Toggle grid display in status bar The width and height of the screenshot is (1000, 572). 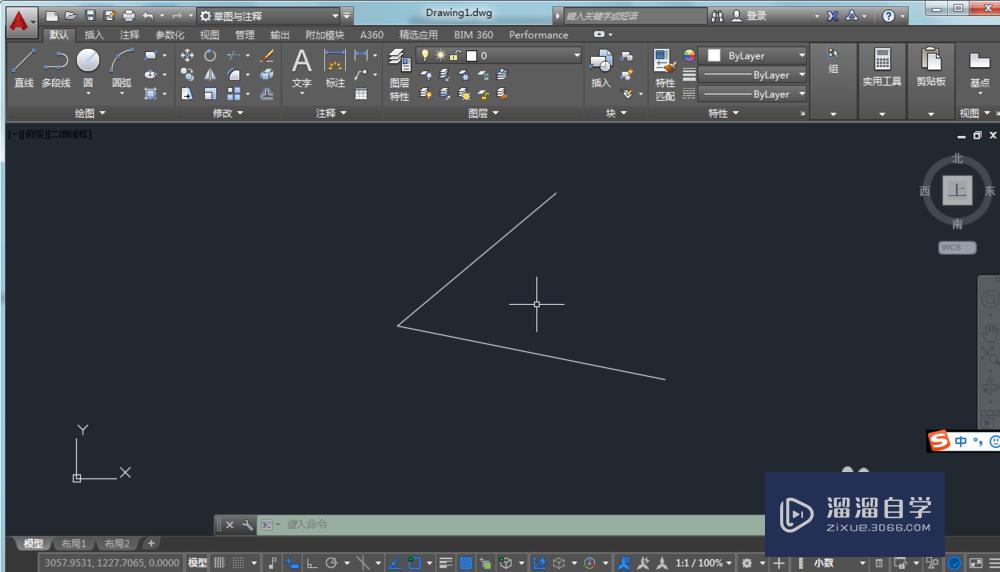(219, 562)
